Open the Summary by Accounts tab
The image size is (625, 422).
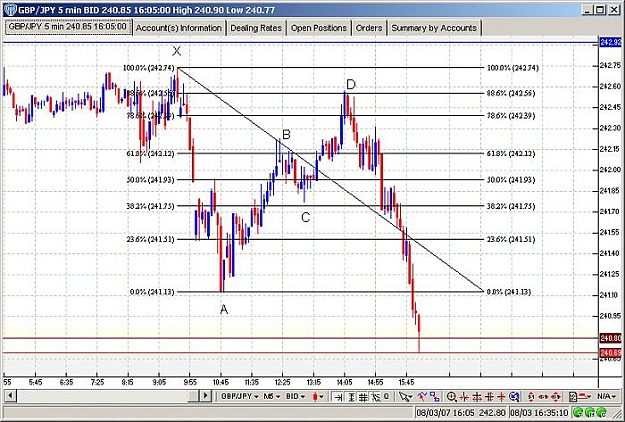pyautogui.click(x=434, y=28)
